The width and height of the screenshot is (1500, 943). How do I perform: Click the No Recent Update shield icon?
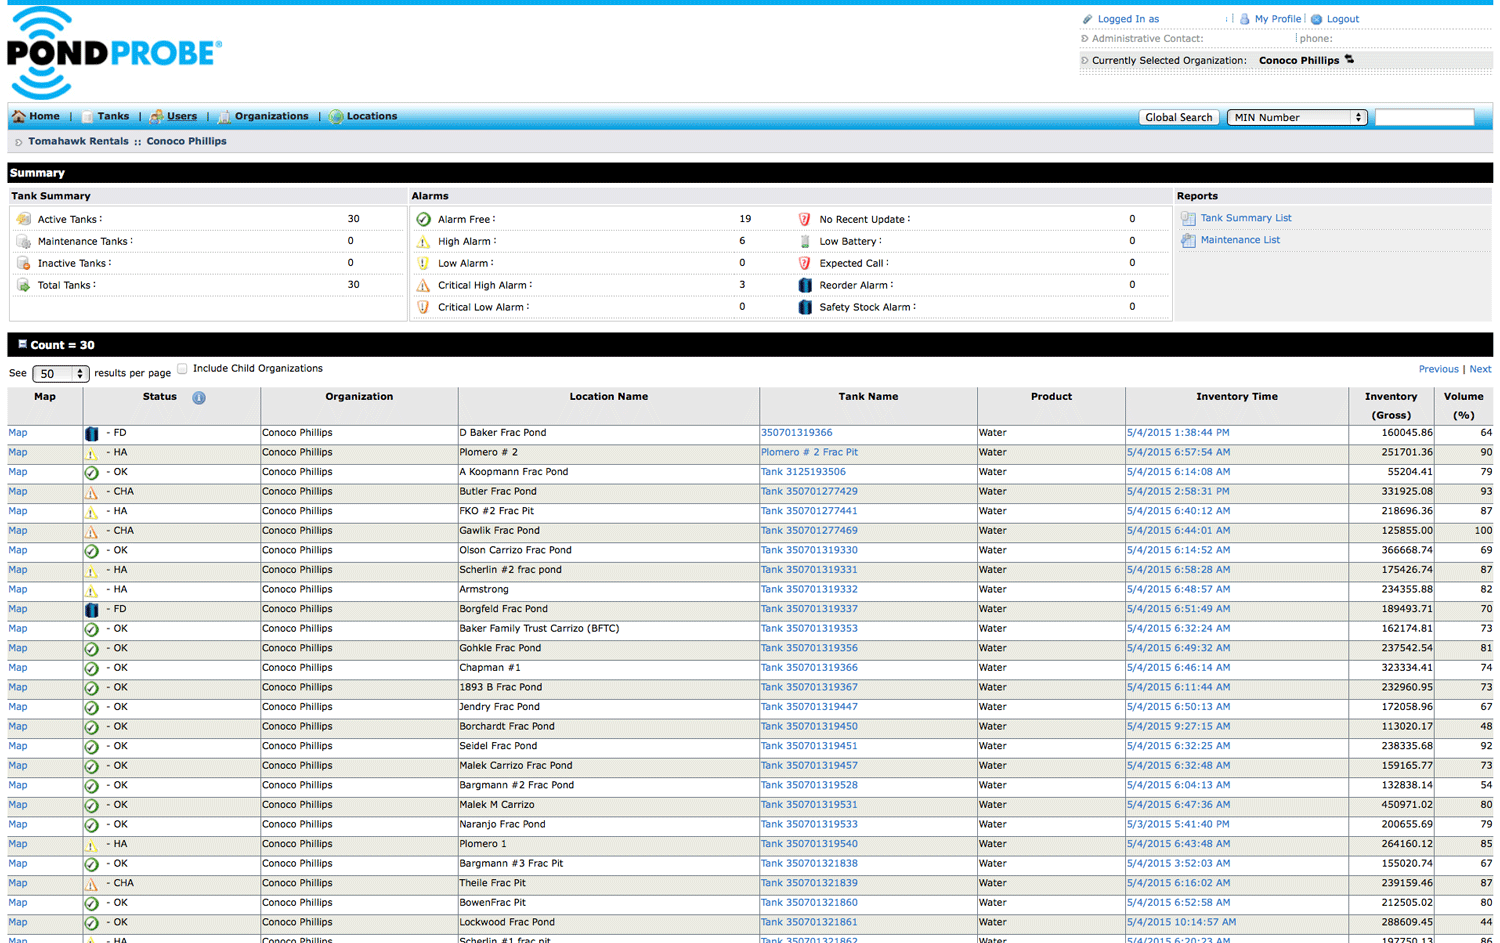(x=804, y=219)
